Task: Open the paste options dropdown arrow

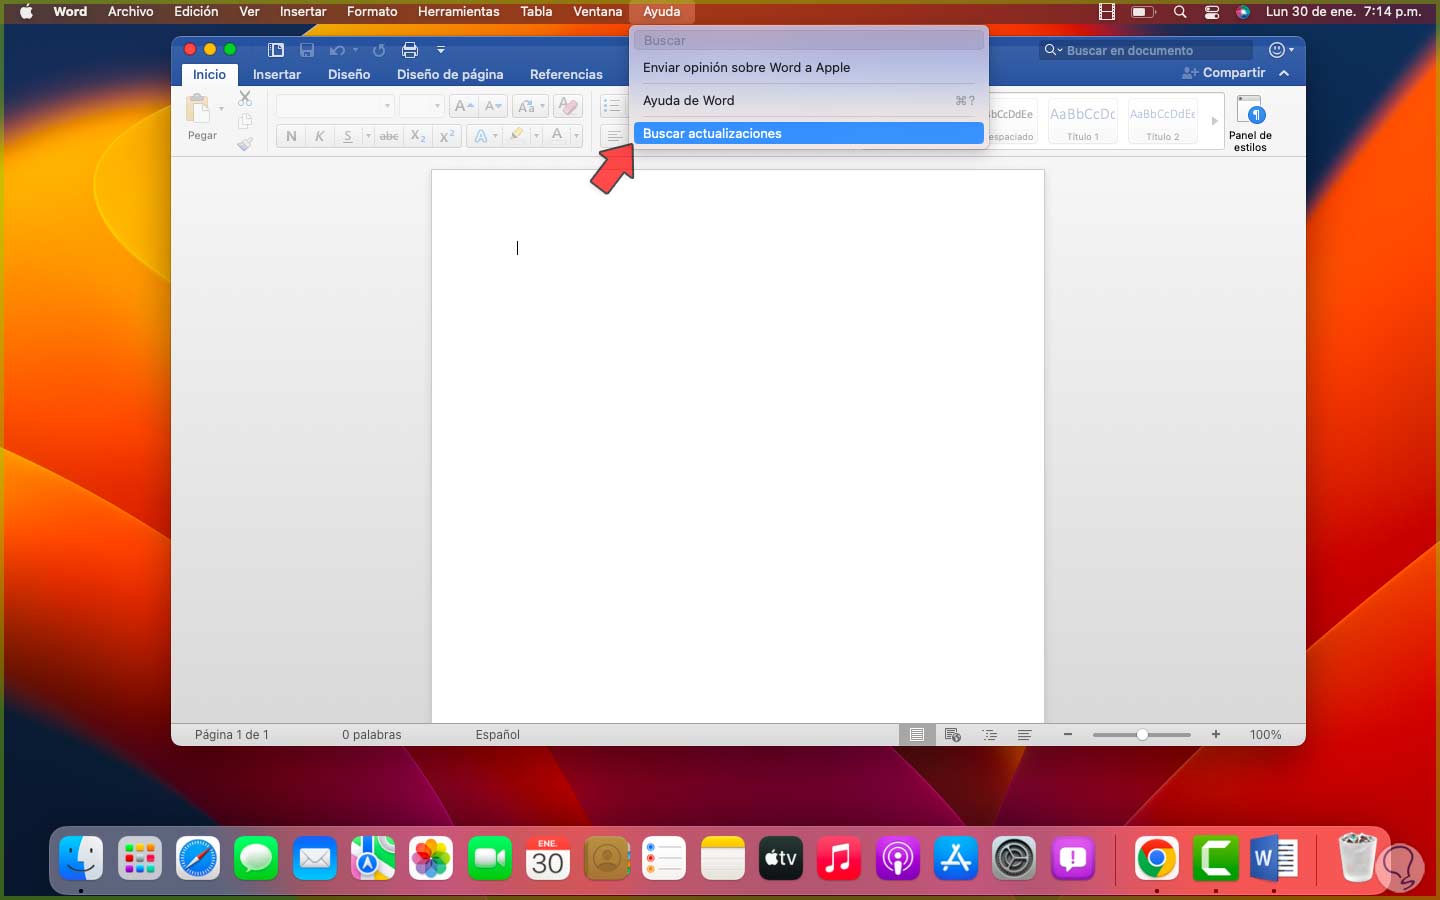Action: (x=221, y=109)
